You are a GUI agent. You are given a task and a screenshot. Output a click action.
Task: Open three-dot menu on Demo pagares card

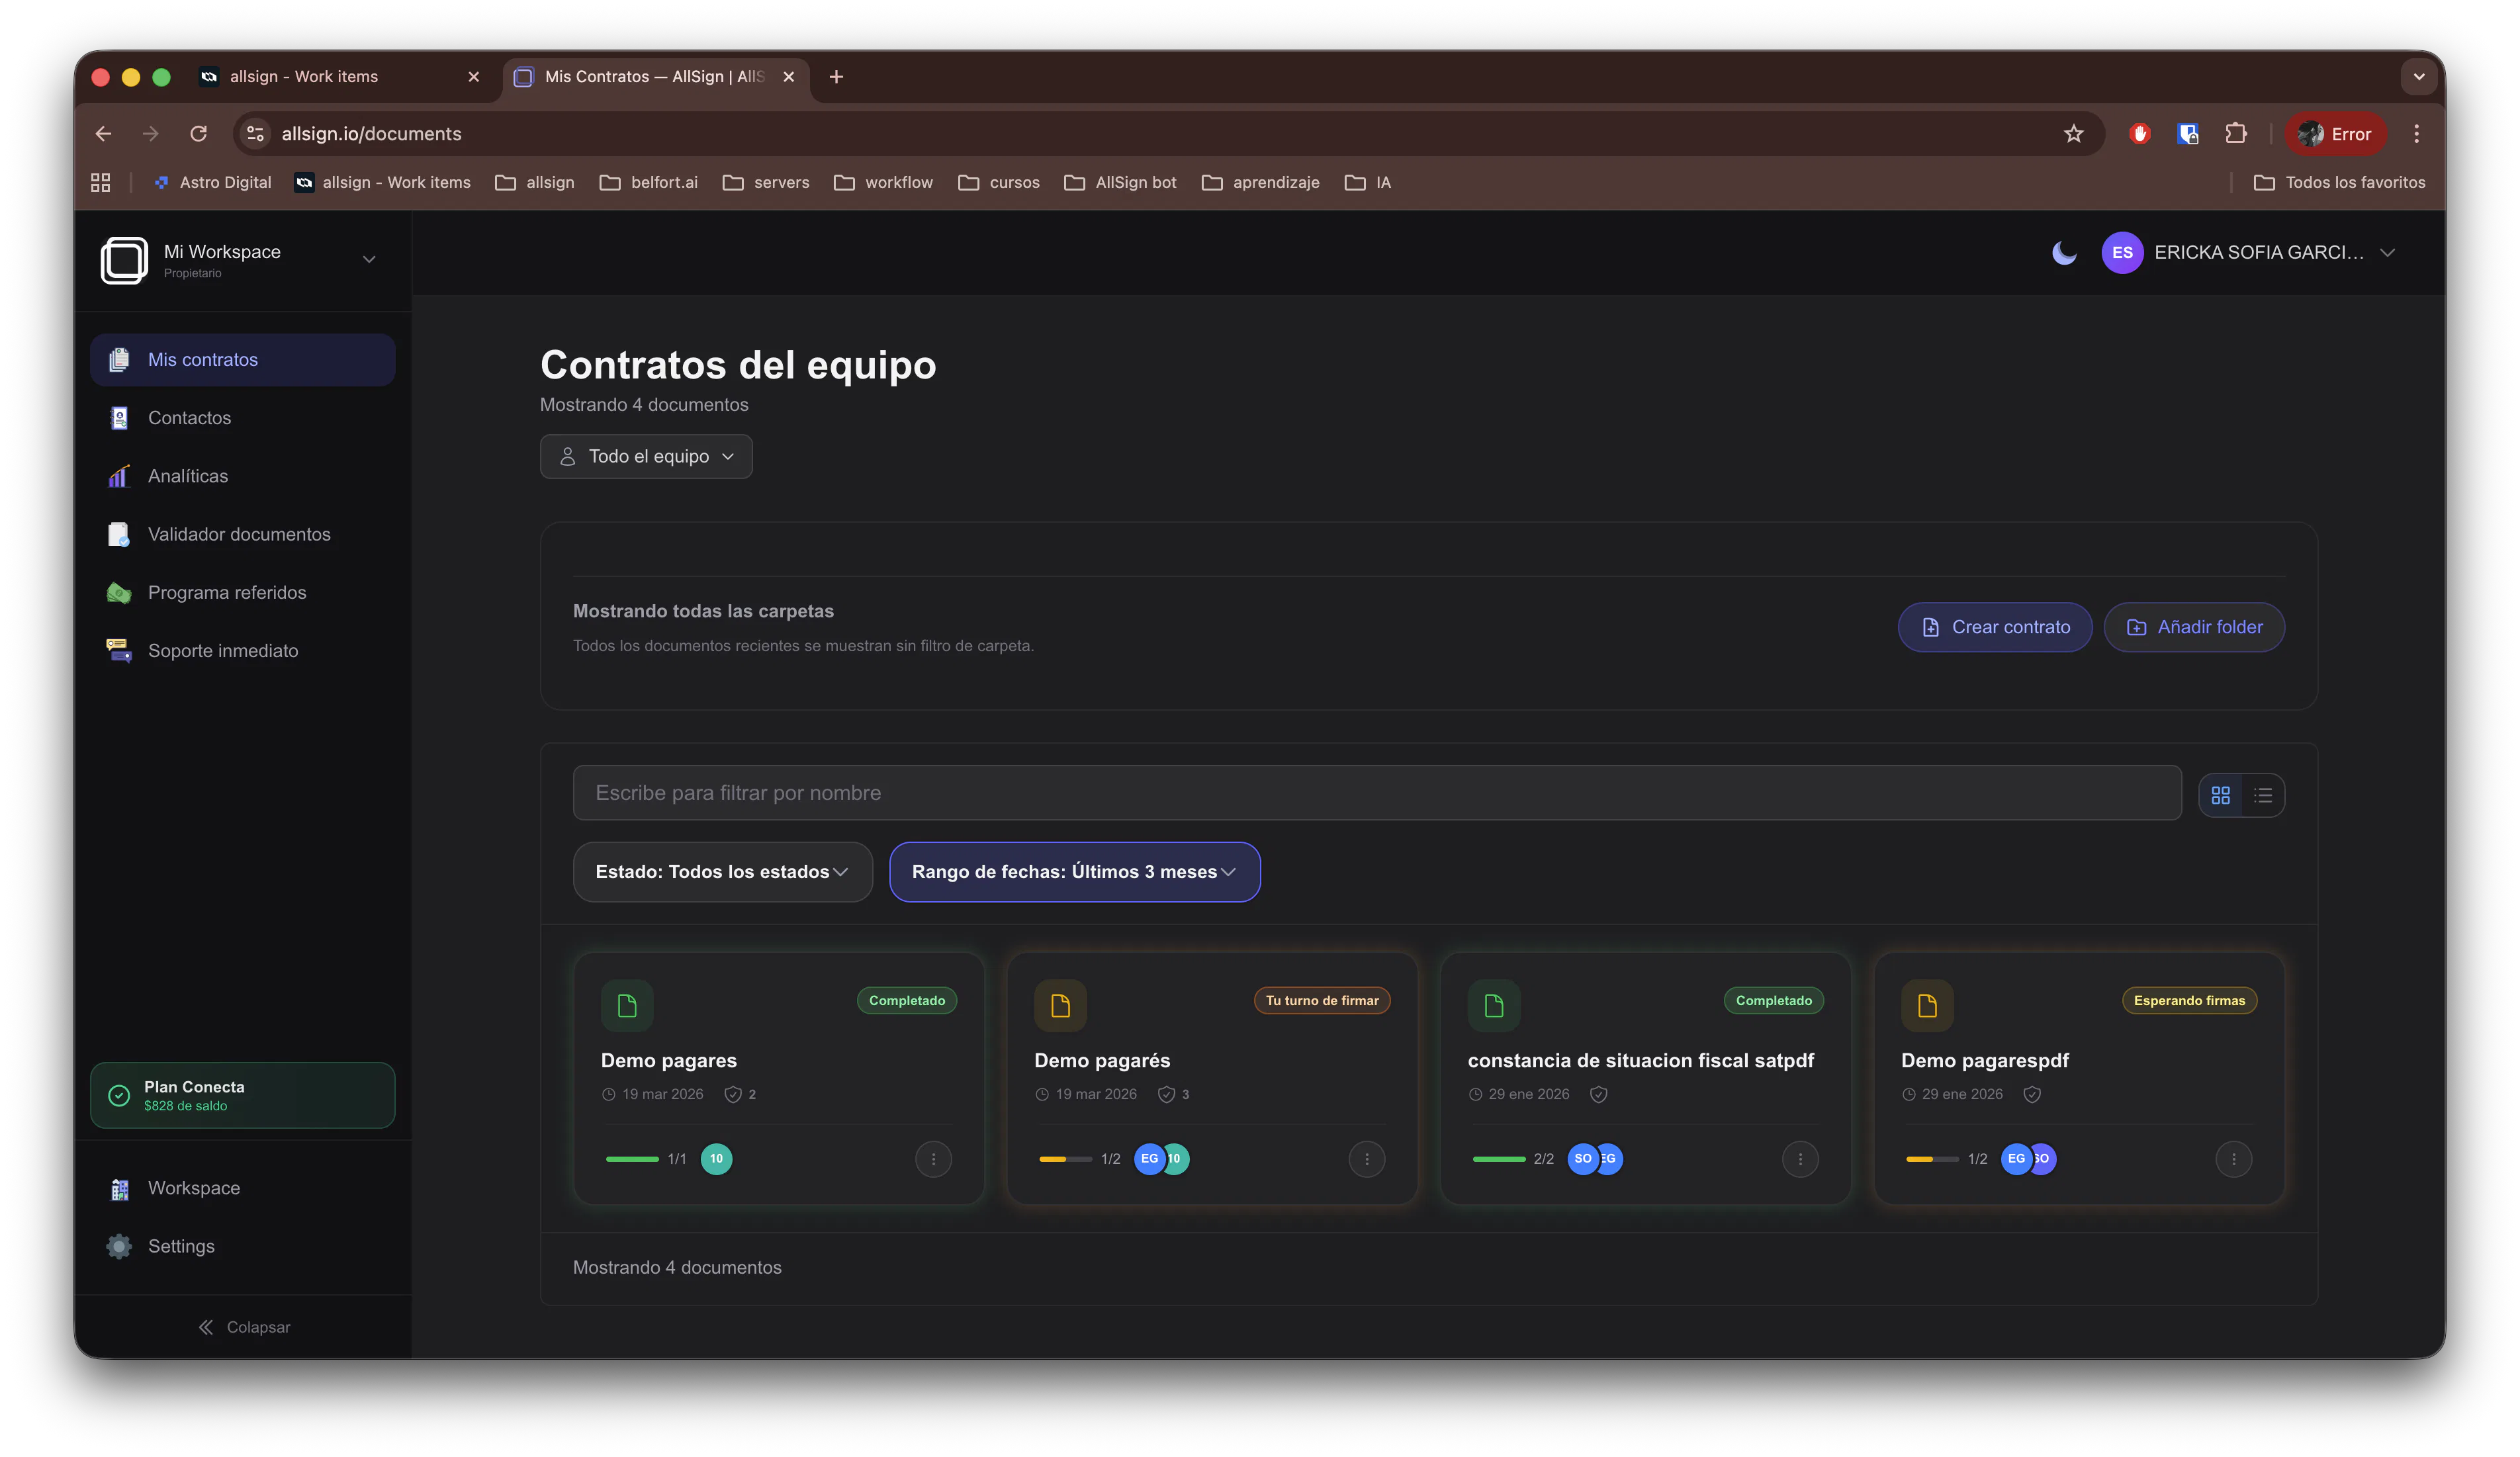click(933, 1159)
